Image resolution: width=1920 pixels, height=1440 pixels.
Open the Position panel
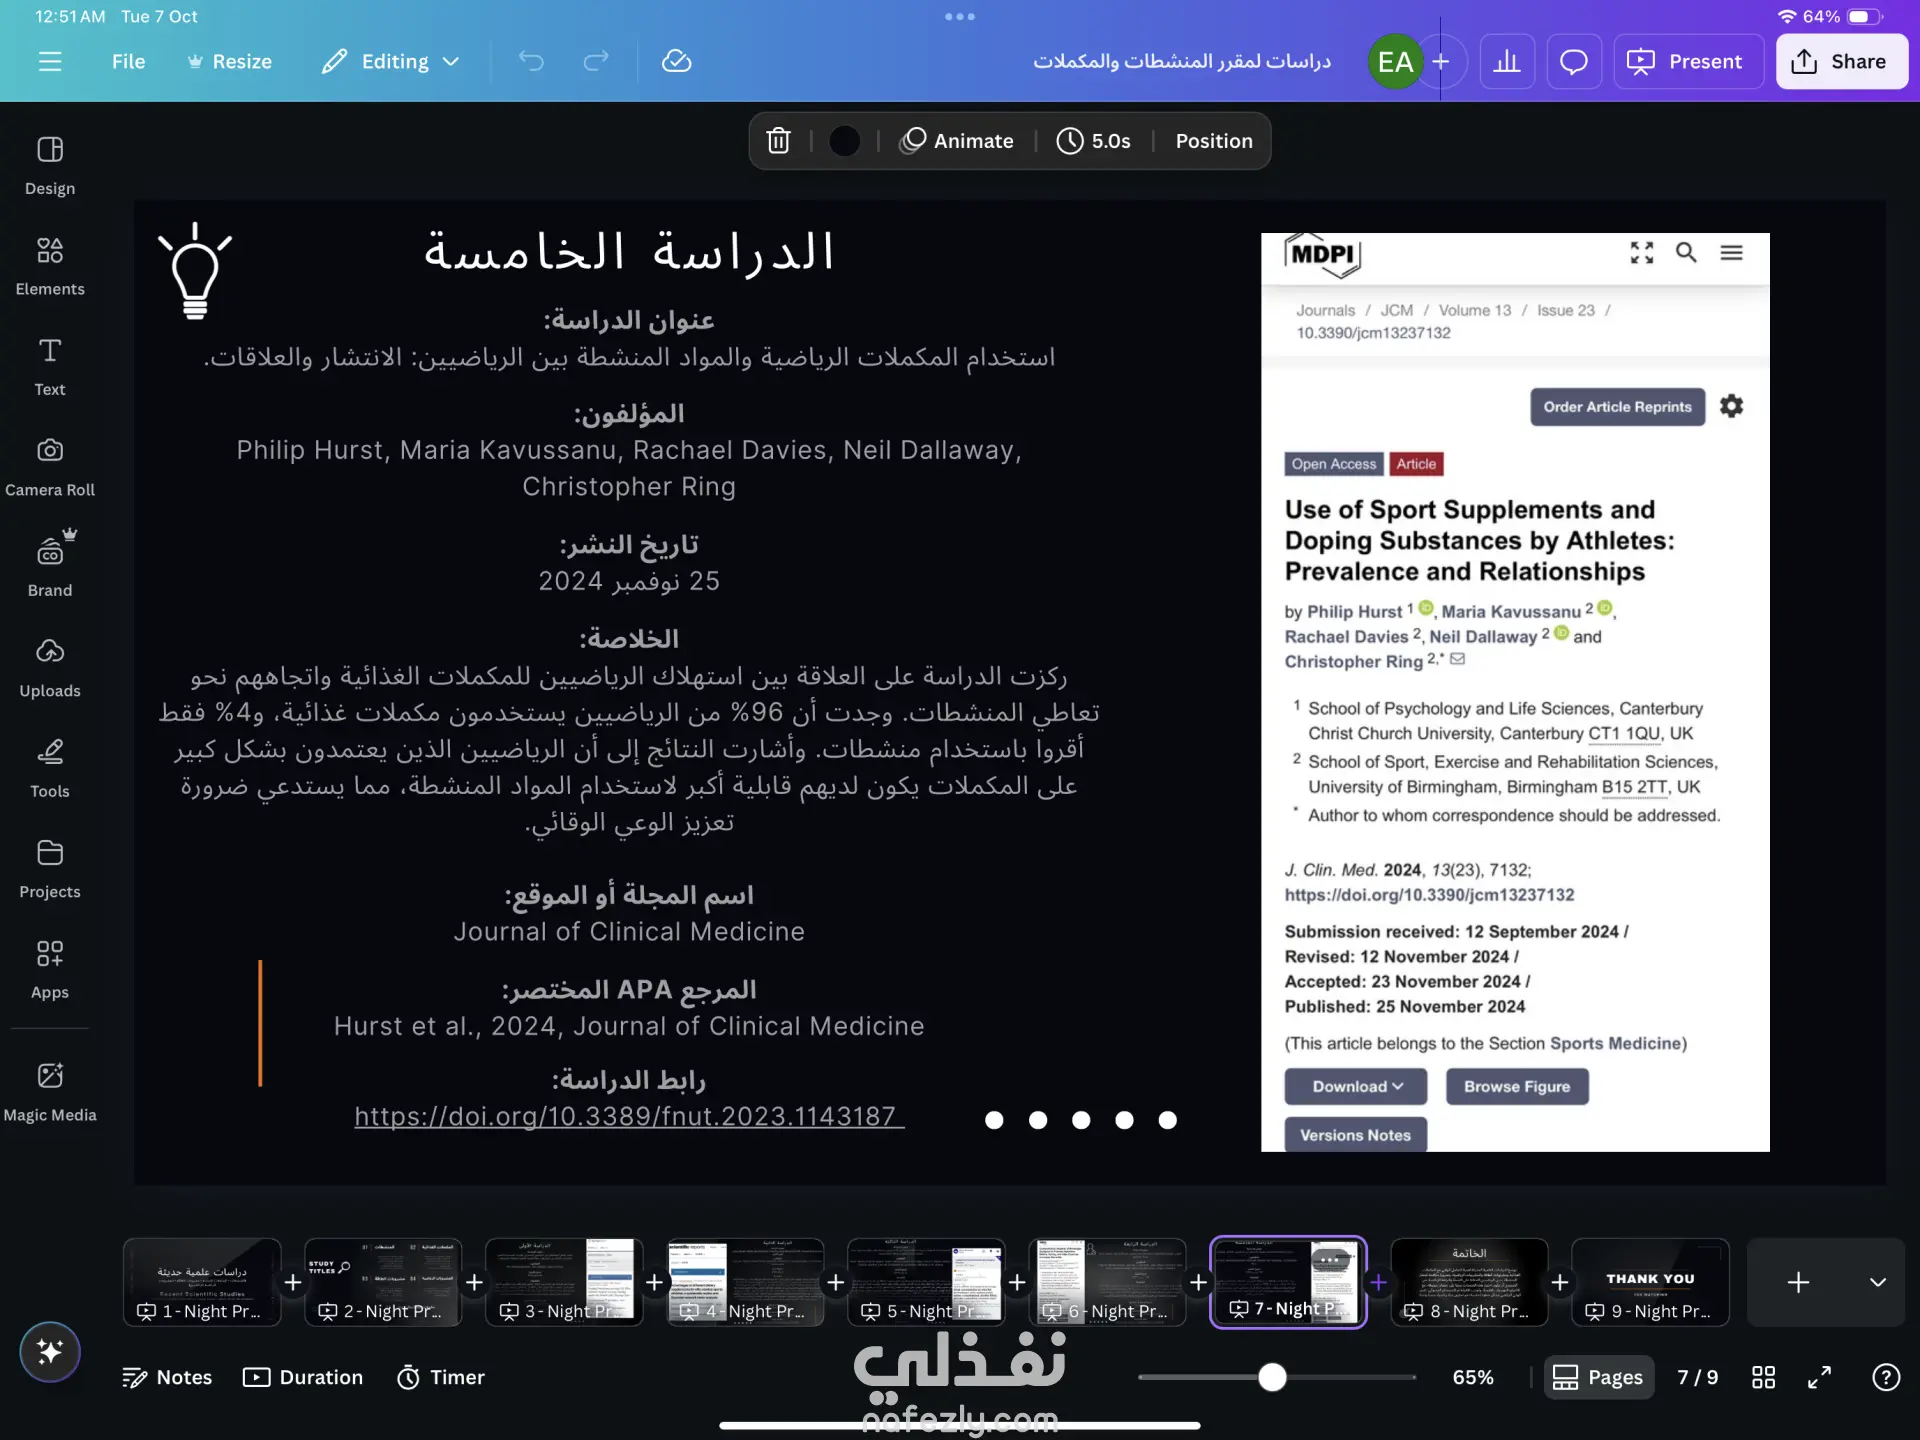pyautogui.click(x=1213, y=141)
